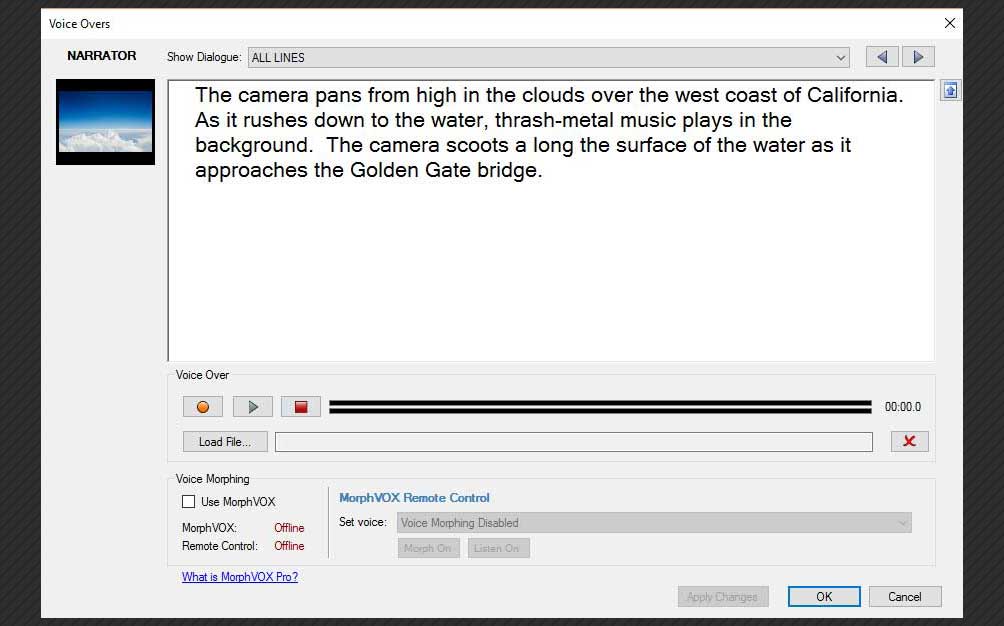Image resolution: width=1004 pixels, height=626 pixels.
Task: Click Load File to import an audio recording
Action: point(224,441)
